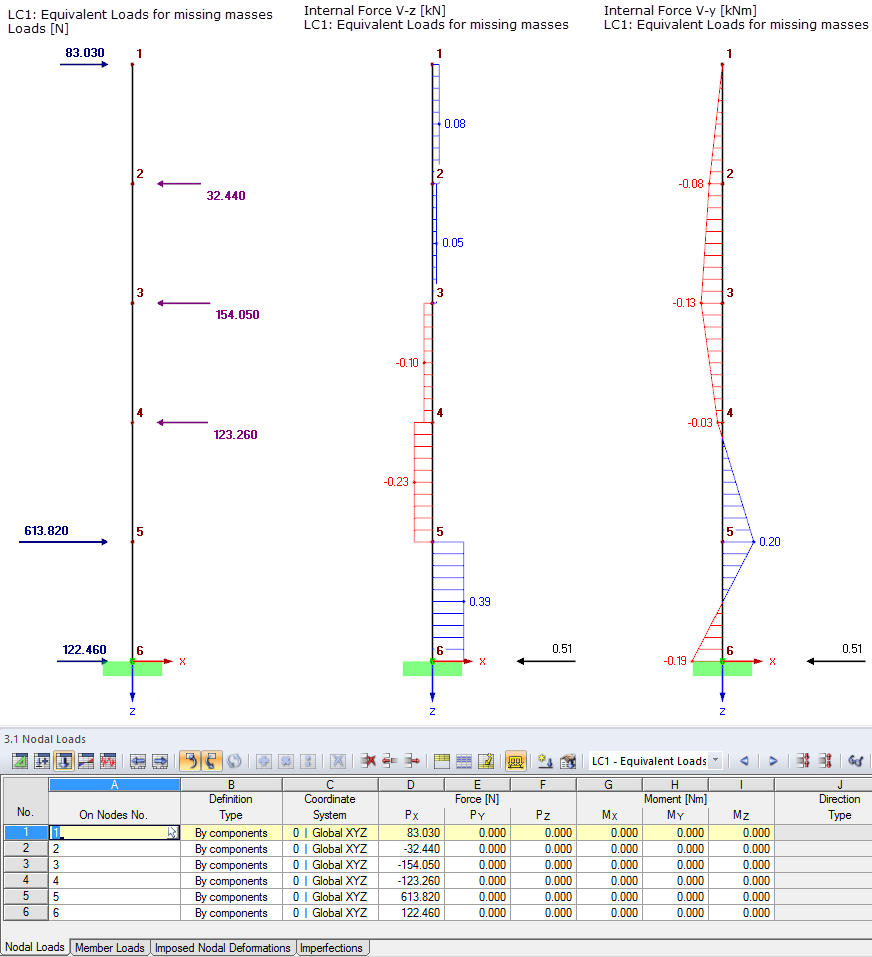Viewport: 872px width, 957px height.
Task: Toggle the second highlighted curved arrow sync icon
Action: (211, 761)
